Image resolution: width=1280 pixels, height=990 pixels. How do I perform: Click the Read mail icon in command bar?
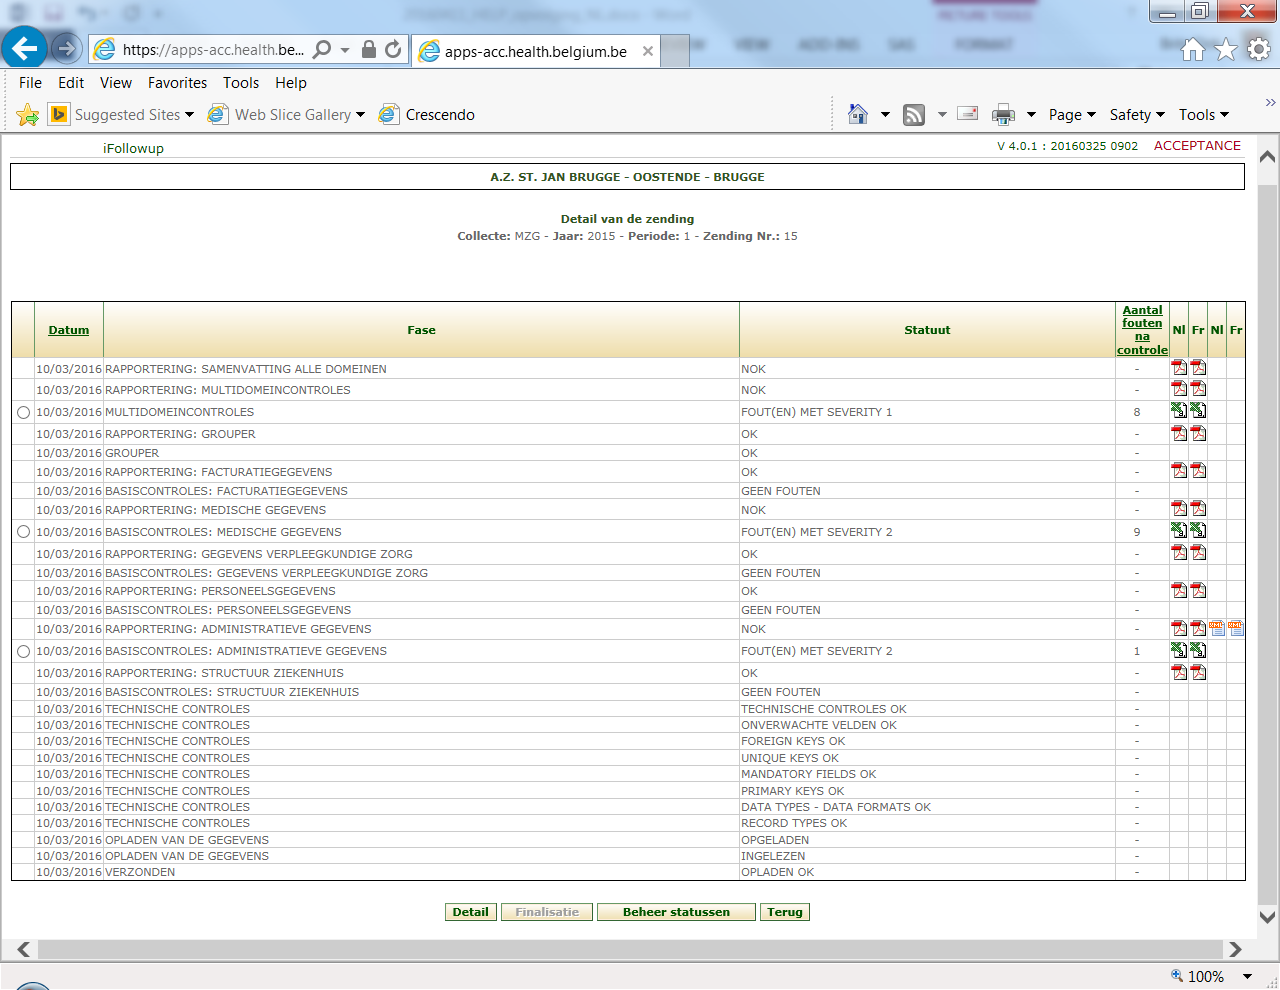coord(967,114)
